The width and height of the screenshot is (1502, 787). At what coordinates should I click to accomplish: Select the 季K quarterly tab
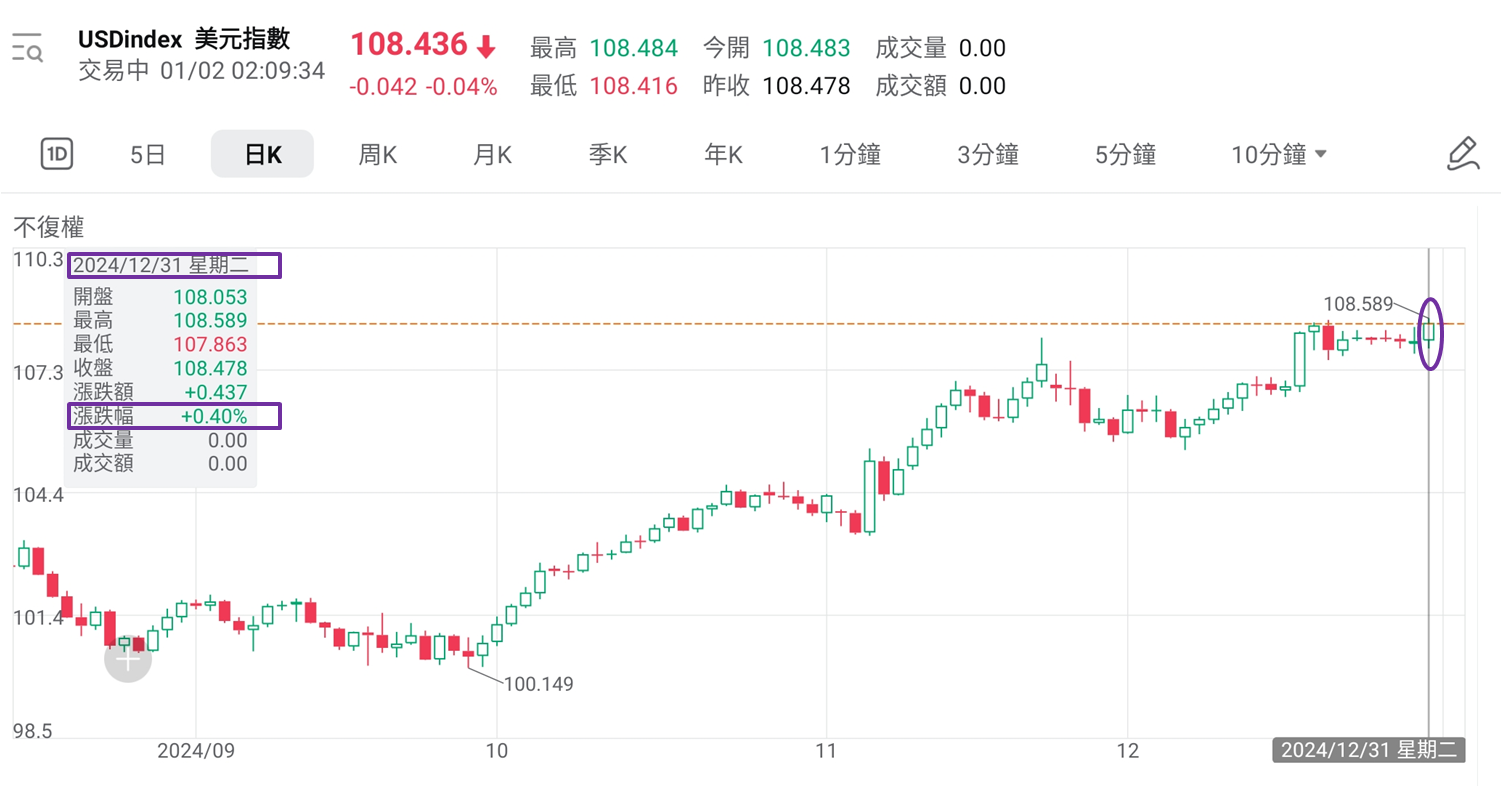(607, 155)
